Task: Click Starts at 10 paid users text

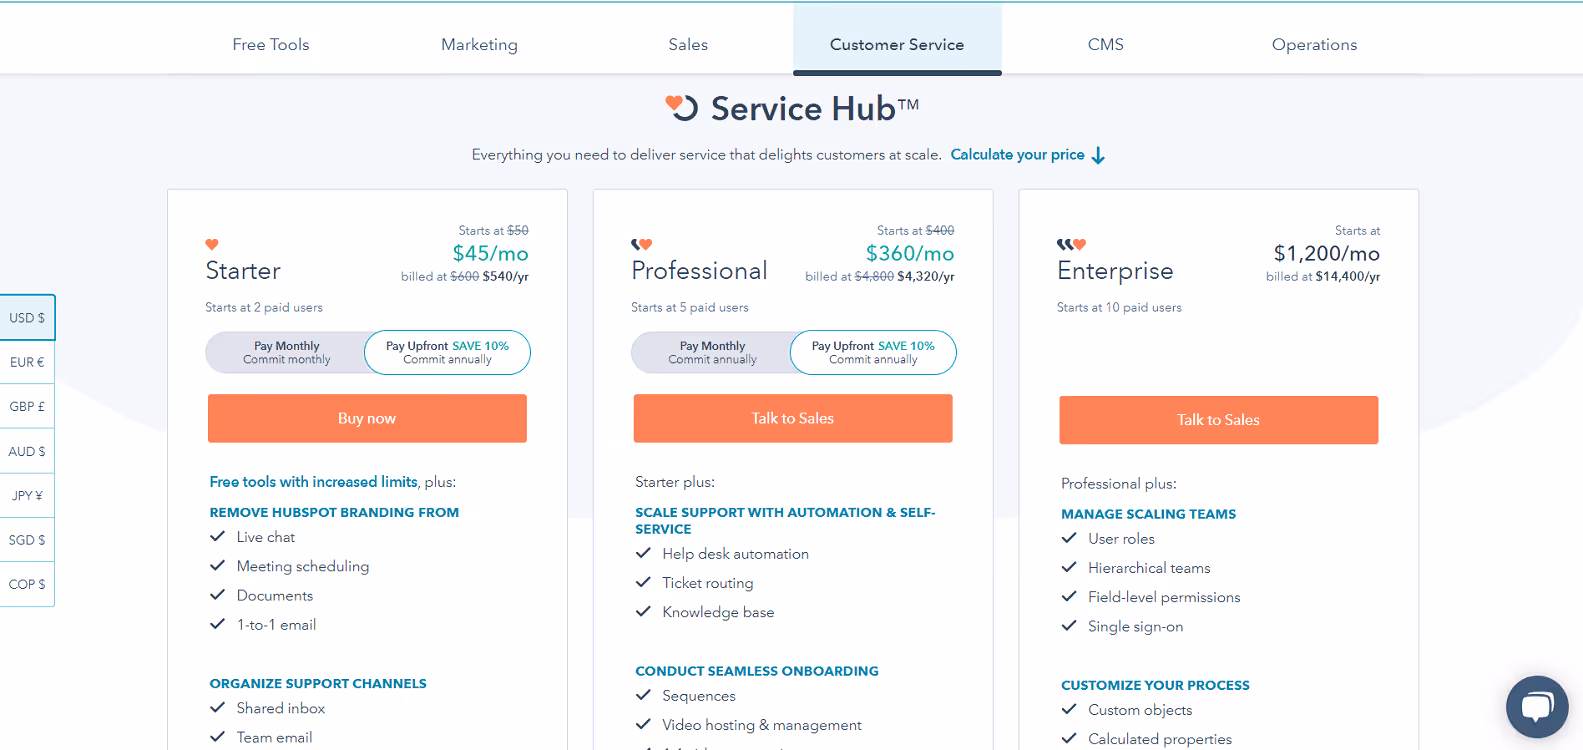Action: pos(1119,307)
